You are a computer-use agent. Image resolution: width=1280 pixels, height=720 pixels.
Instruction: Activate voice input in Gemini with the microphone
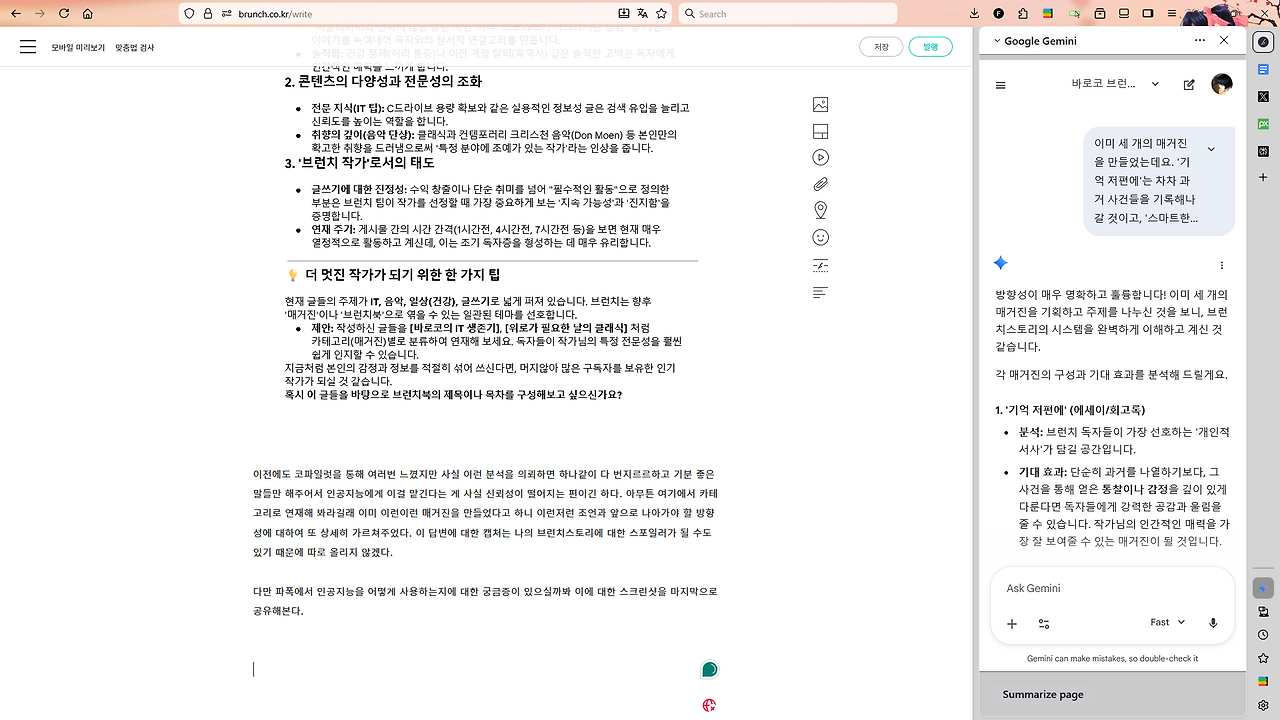pos(1213,622)
